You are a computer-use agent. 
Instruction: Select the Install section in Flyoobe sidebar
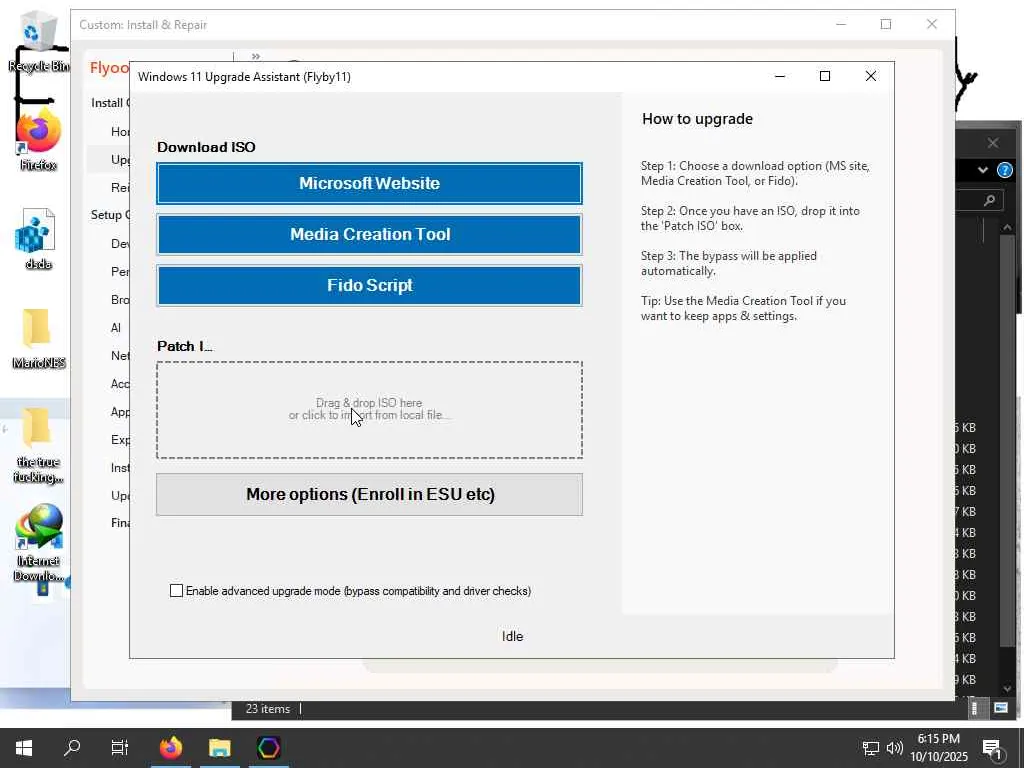click(x=110, y=103)
